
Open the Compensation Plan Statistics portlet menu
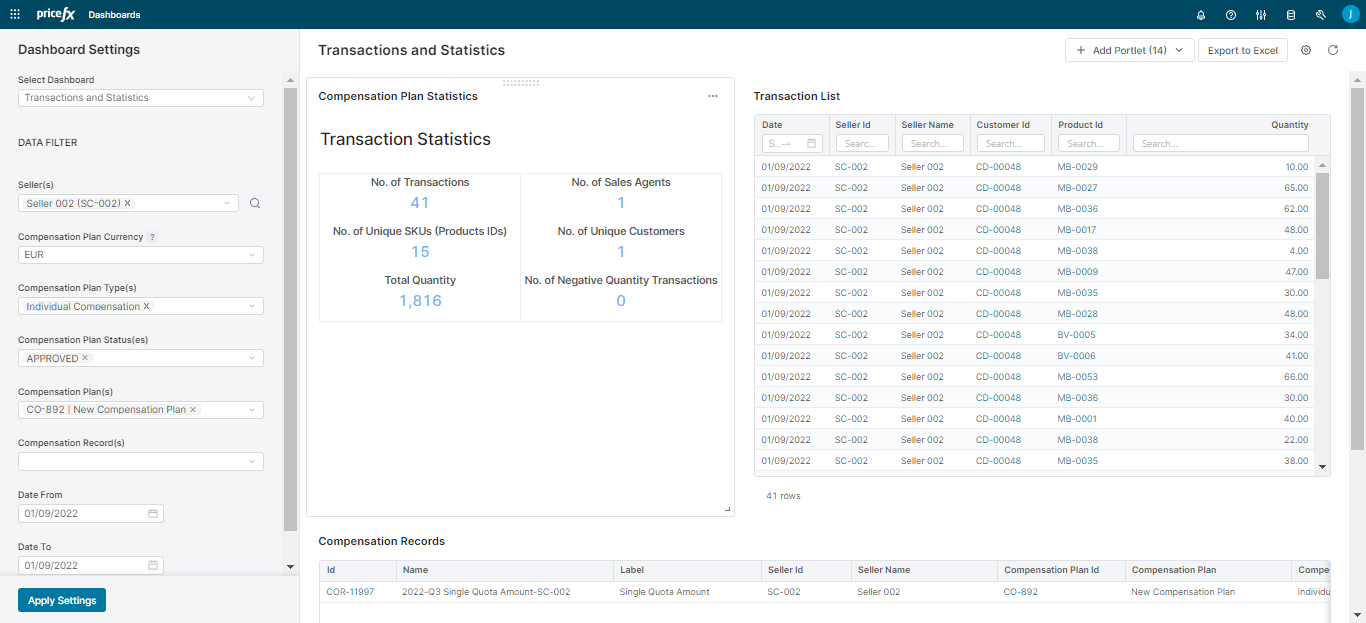(x=713, y=96)
